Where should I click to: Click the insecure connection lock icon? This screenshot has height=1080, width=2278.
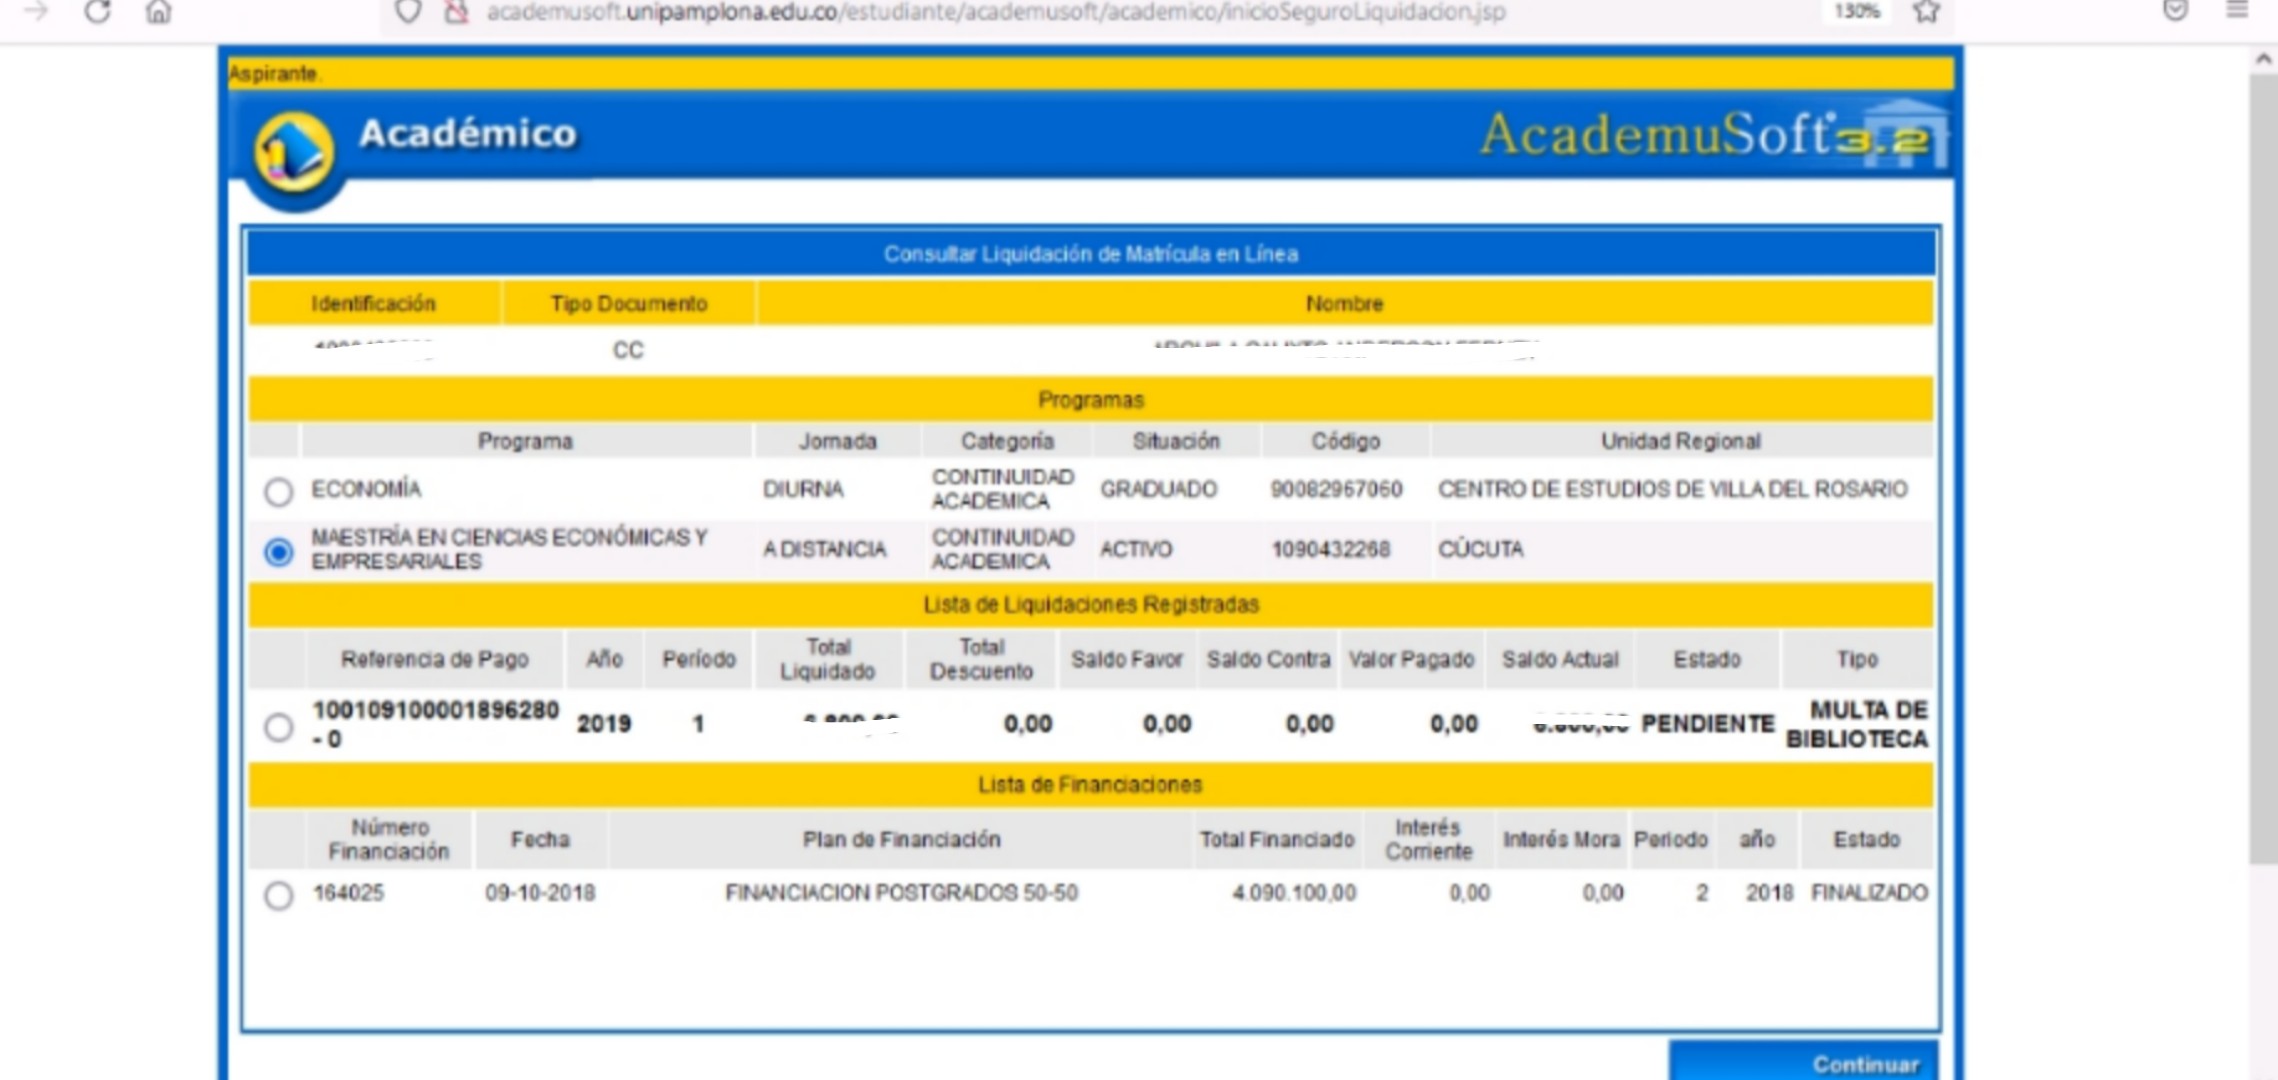(x=456, y=12)
